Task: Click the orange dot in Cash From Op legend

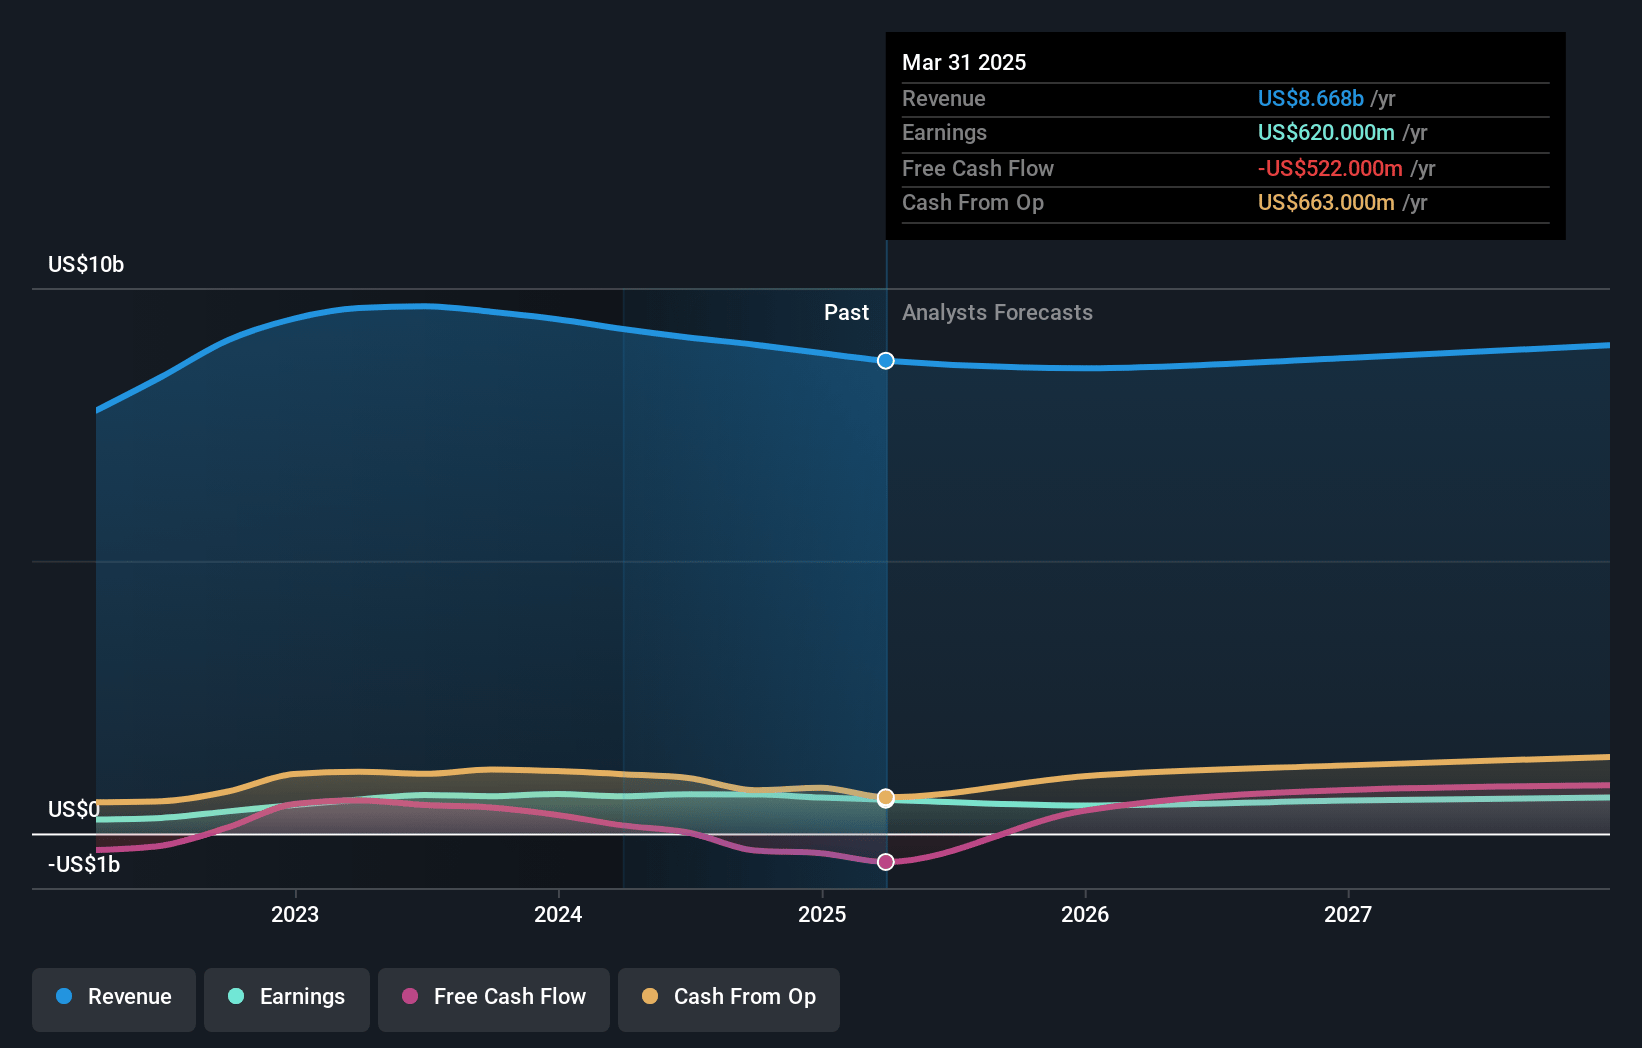Action: click(650, 996)
